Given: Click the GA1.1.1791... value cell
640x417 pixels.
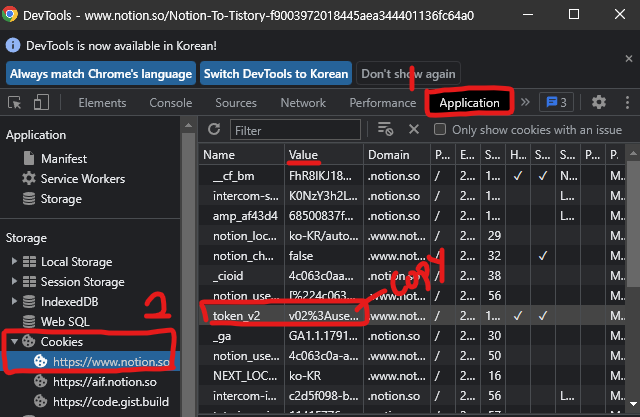Looking at the screenshot, I should [x=324, y=335].
